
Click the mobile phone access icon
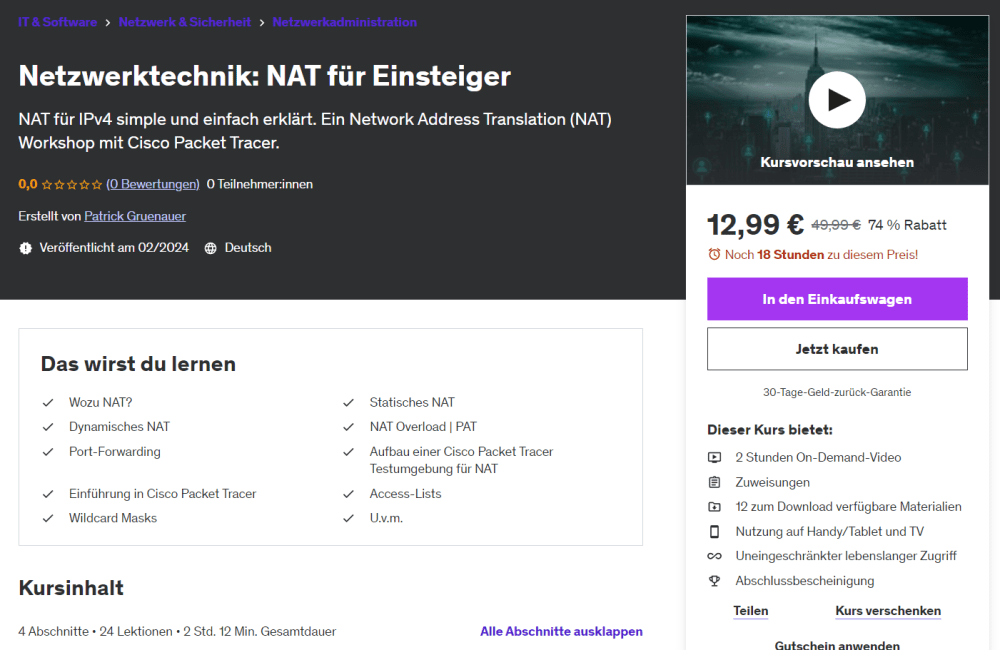tap(714, 531)
